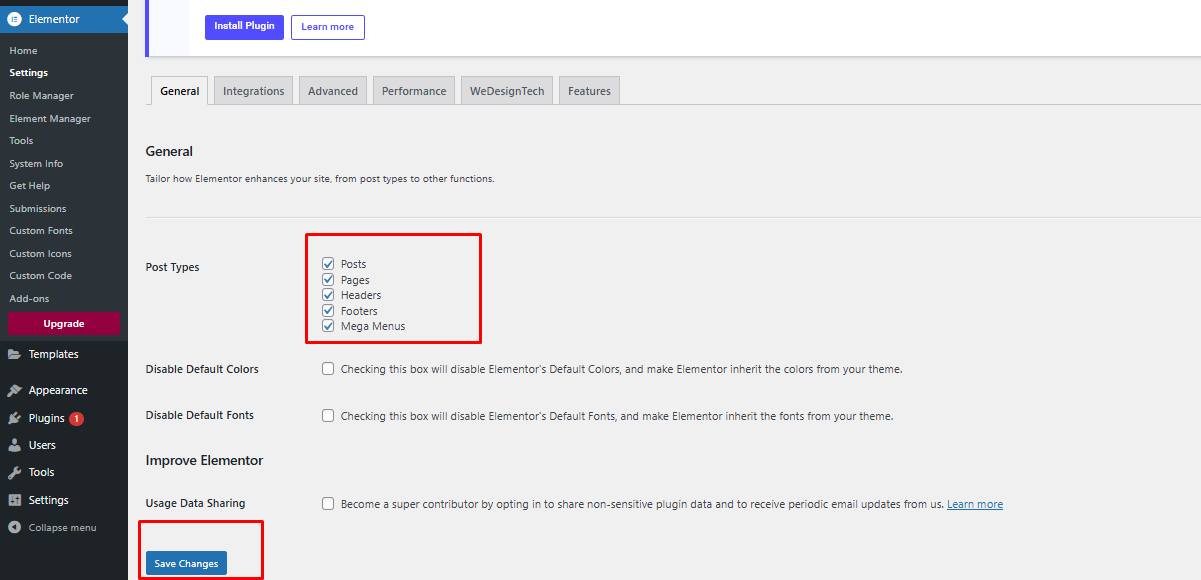
Task: Click the Mega Menus label text
Action: coord(373,326)
